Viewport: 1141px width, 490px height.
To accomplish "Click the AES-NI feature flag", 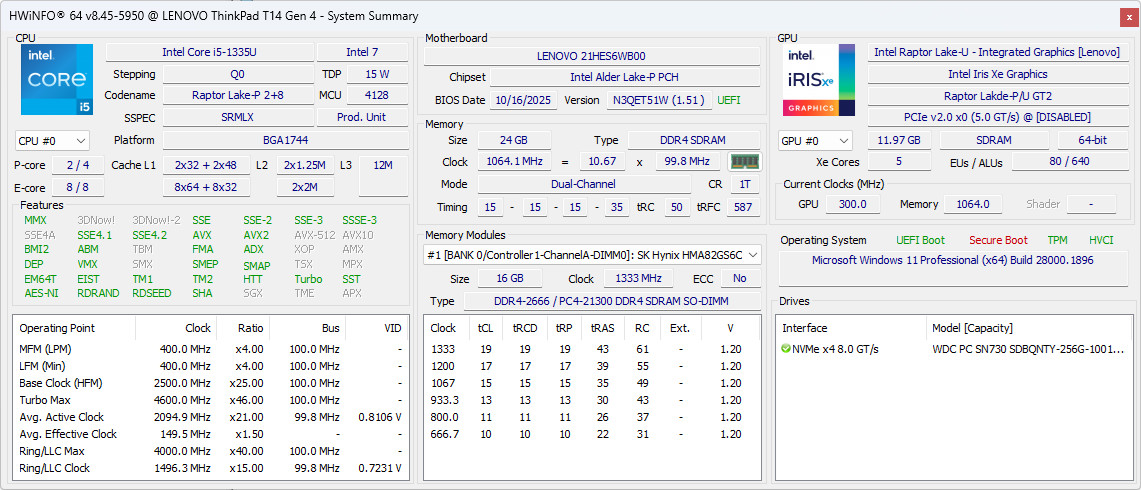I will 41,293.
